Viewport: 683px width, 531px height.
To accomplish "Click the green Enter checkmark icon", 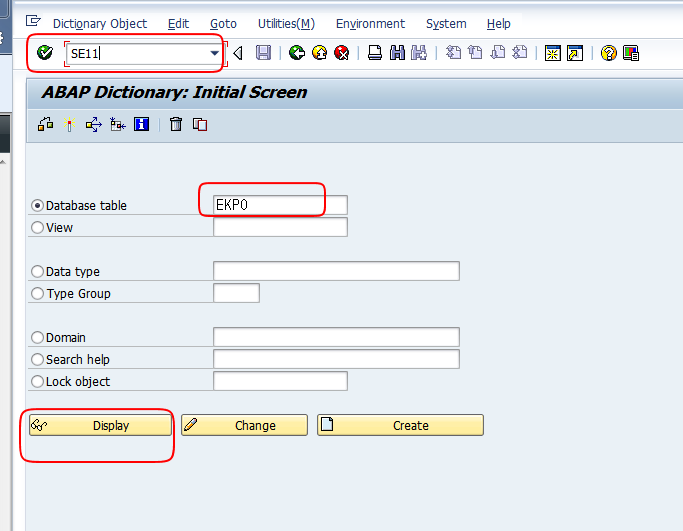I will (x=44, y=53).
